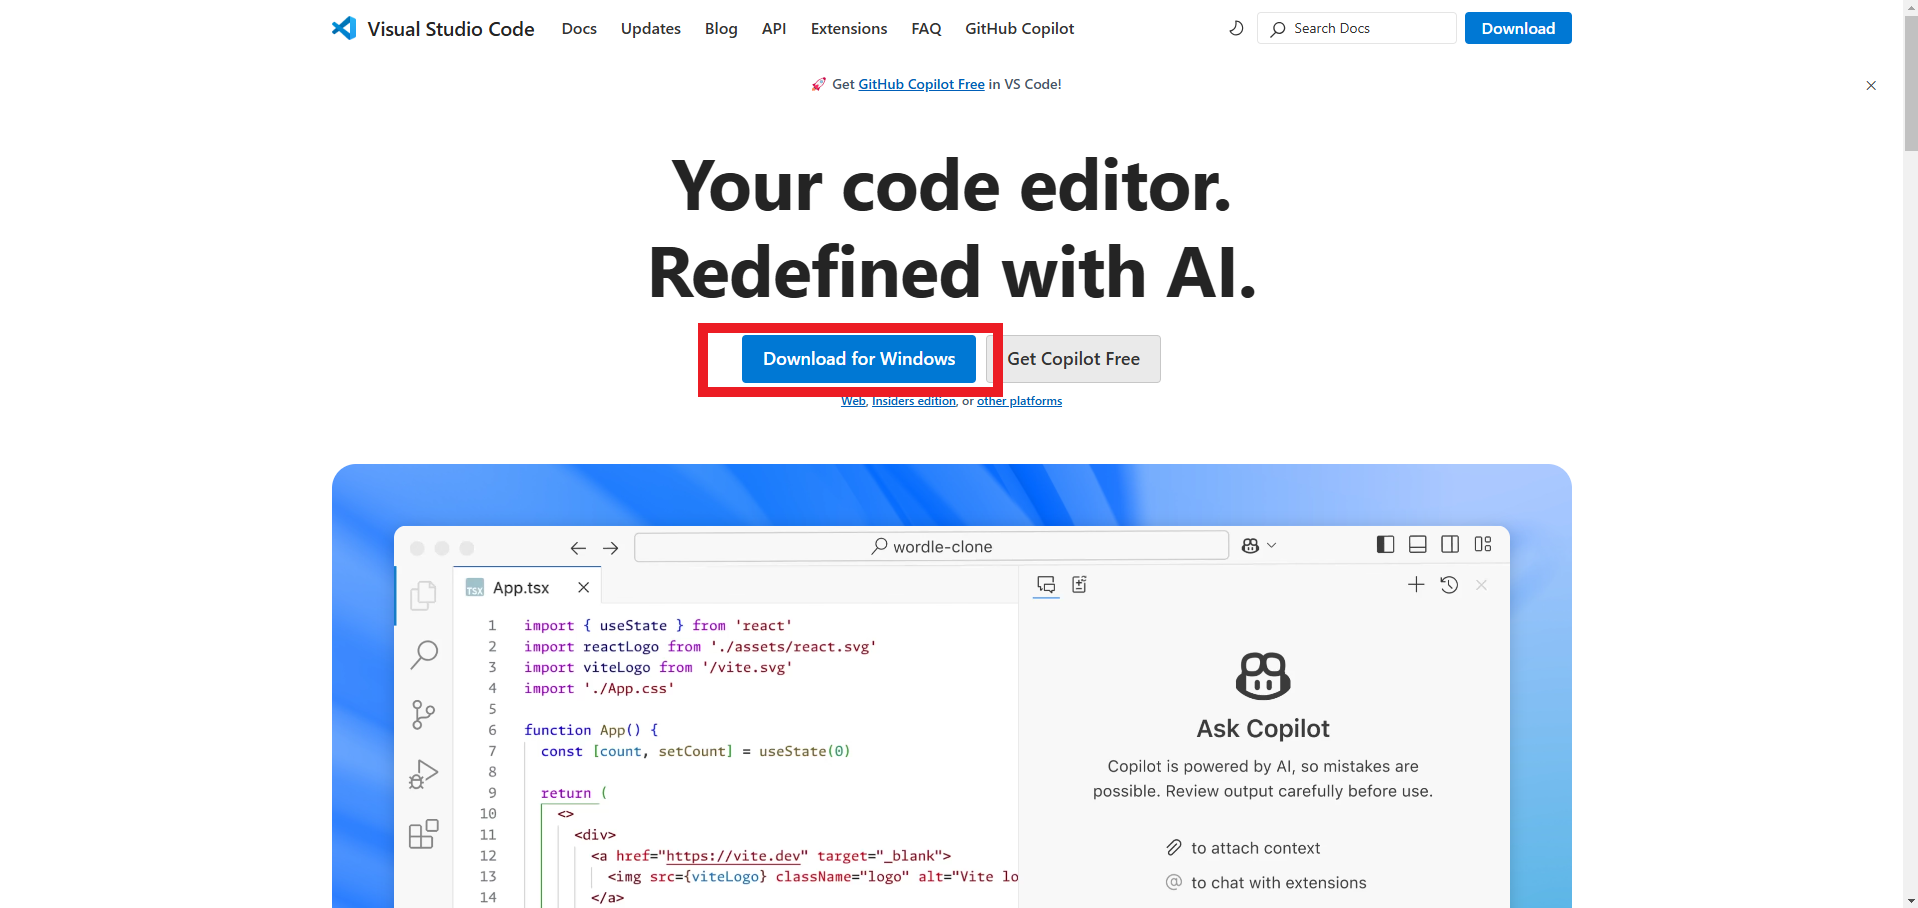Close the Copilot chat panel

(1482, 585)
